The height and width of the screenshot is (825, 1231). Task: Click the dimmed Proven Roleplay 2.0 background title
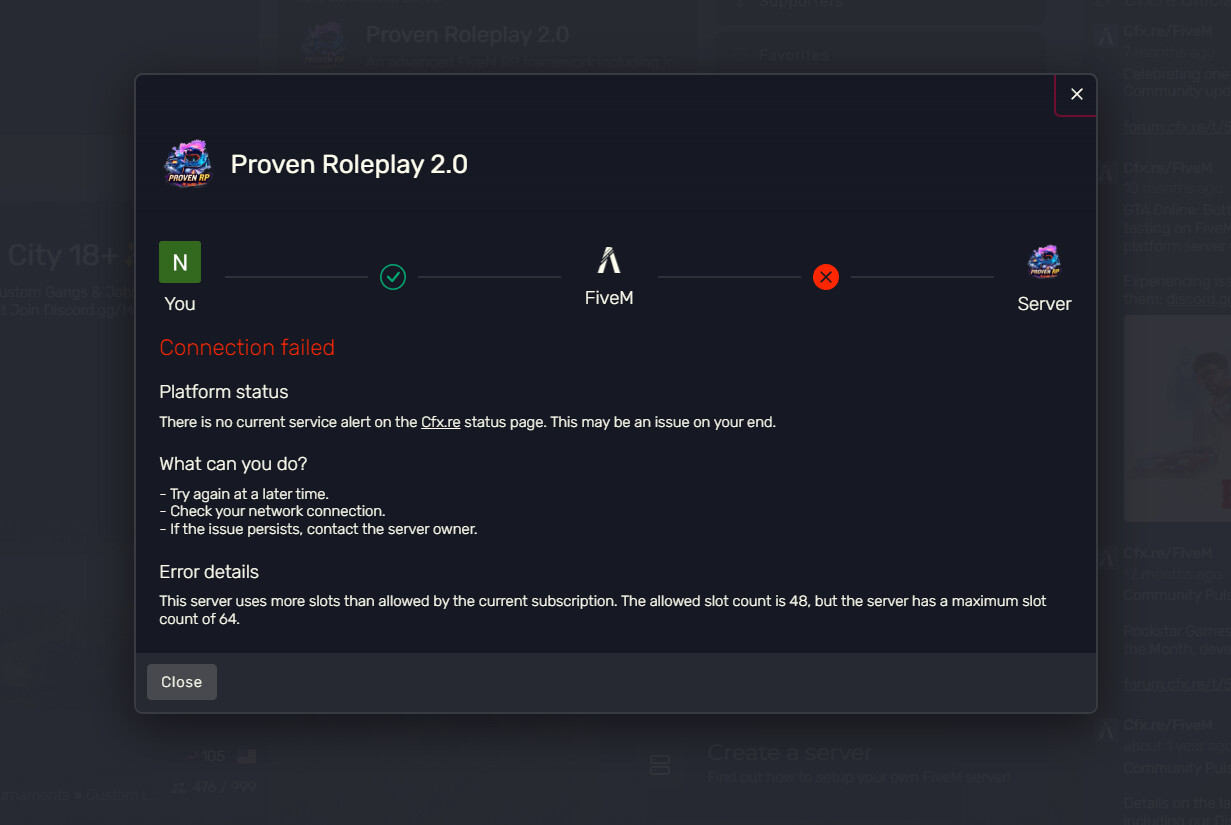(x=468, y=35)
